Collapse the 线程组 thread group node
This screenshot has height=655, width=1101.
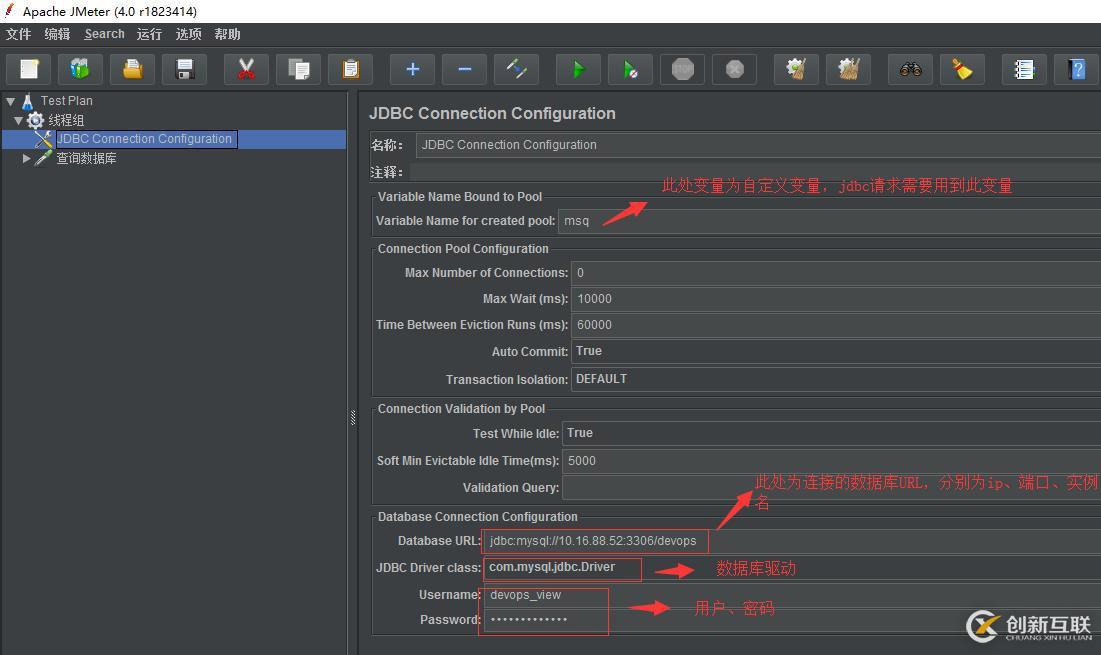click(18, 121)
